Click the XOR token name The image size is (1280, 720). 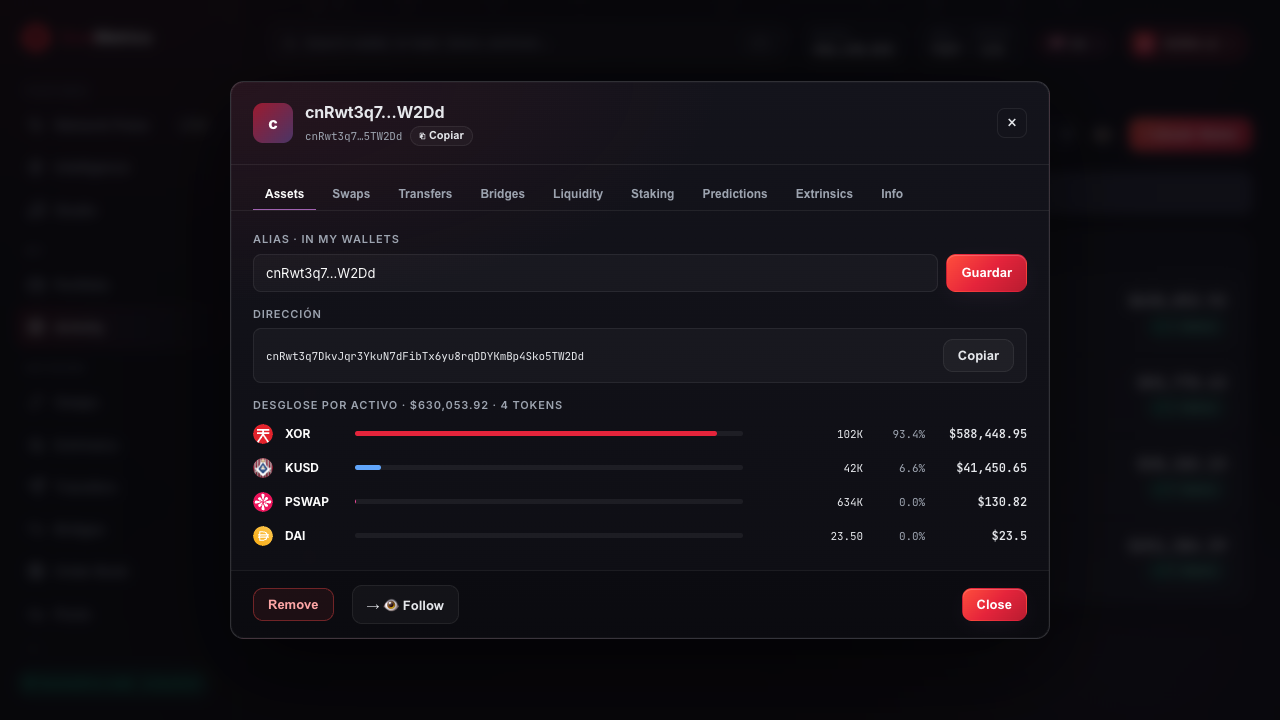pos(298,434)
